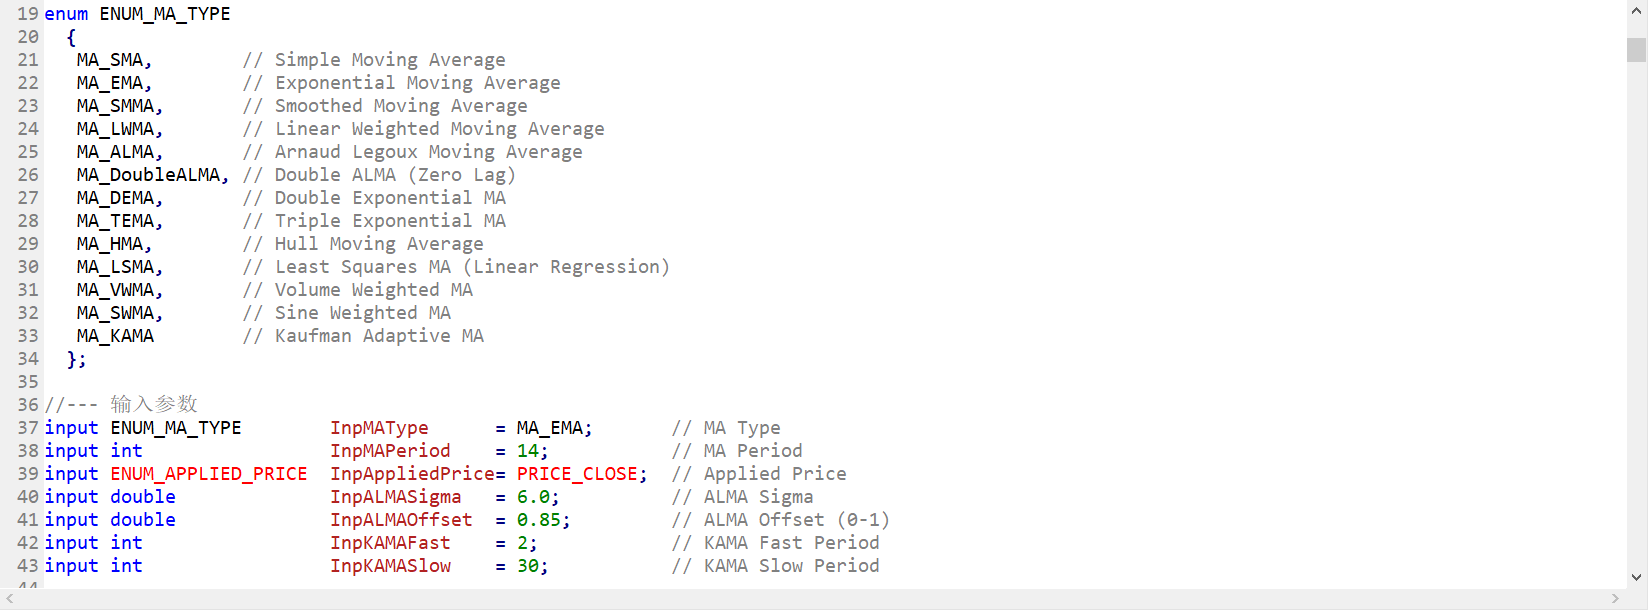Click the horizontal scrollbar left arrow

coord(10,599)
